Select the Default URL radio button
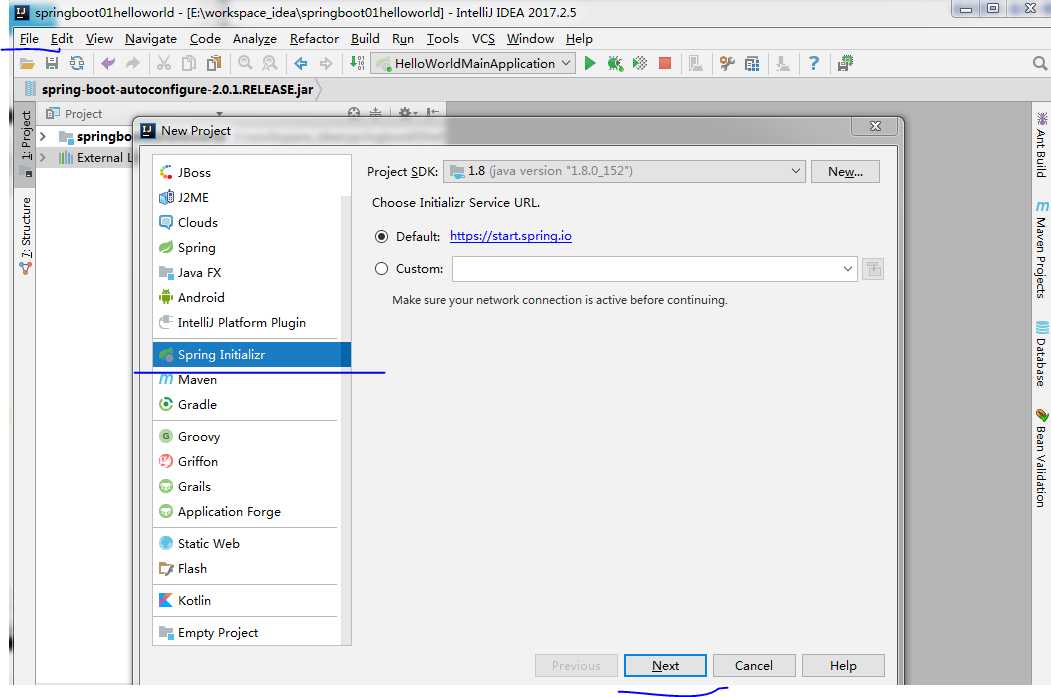 click(381, 237)
